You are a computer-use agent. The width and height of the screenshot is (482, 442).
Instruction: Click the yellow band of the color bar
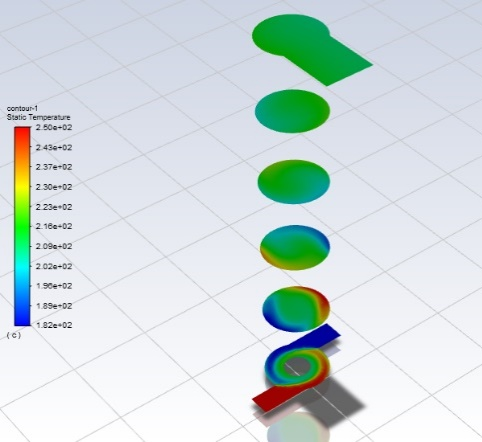pyautogui.click(x=22, y=187)
